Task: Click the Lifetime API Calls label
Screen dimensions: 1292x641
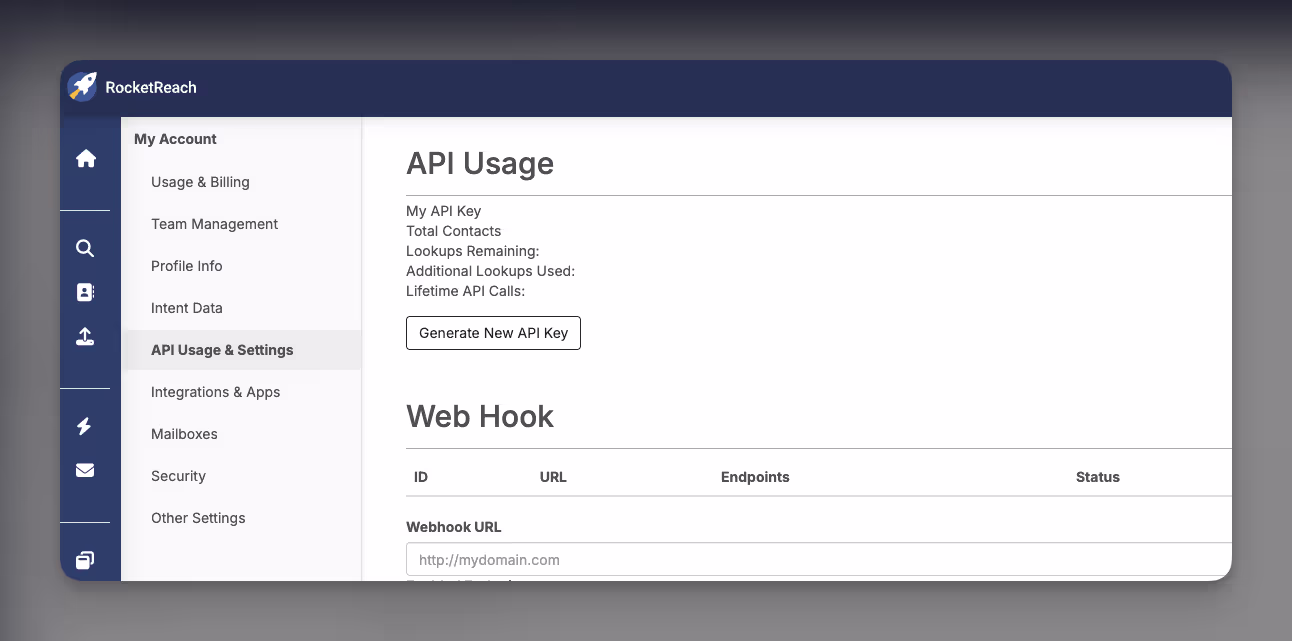Action: point(465,291)
